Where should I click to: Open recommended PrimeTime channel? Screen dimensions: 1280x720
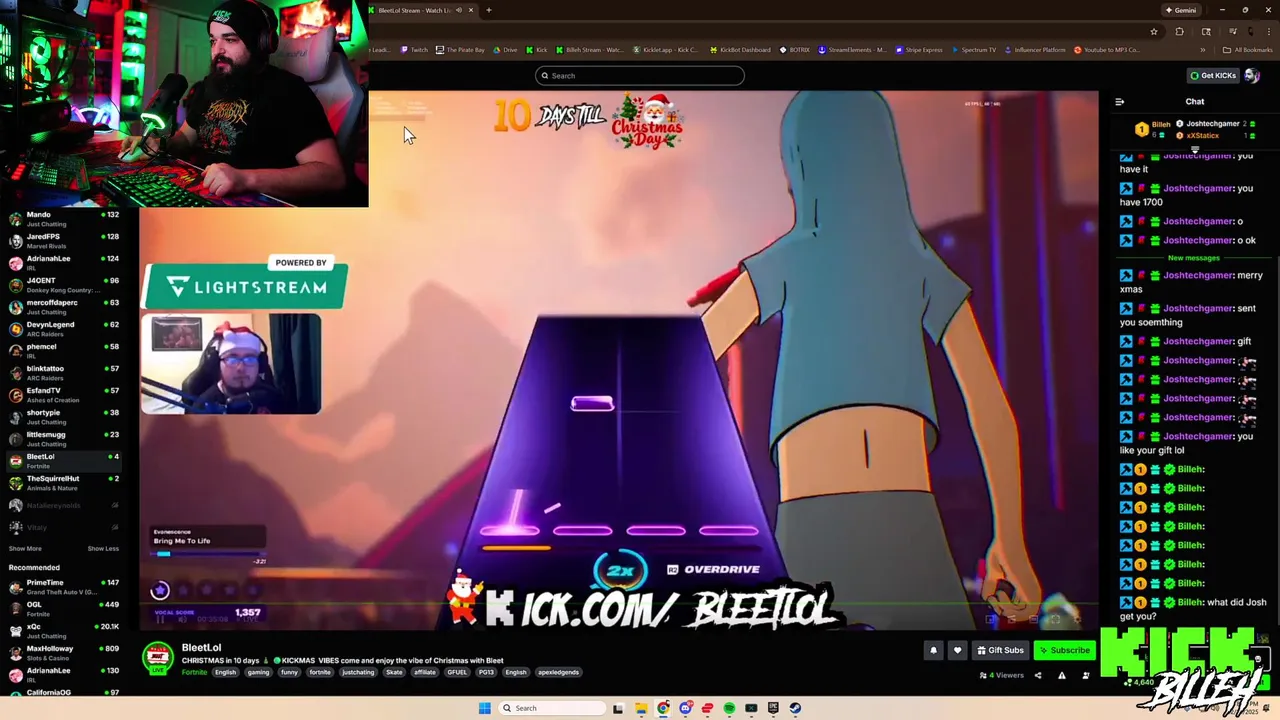pyautogui.click(x=64, y=587)
